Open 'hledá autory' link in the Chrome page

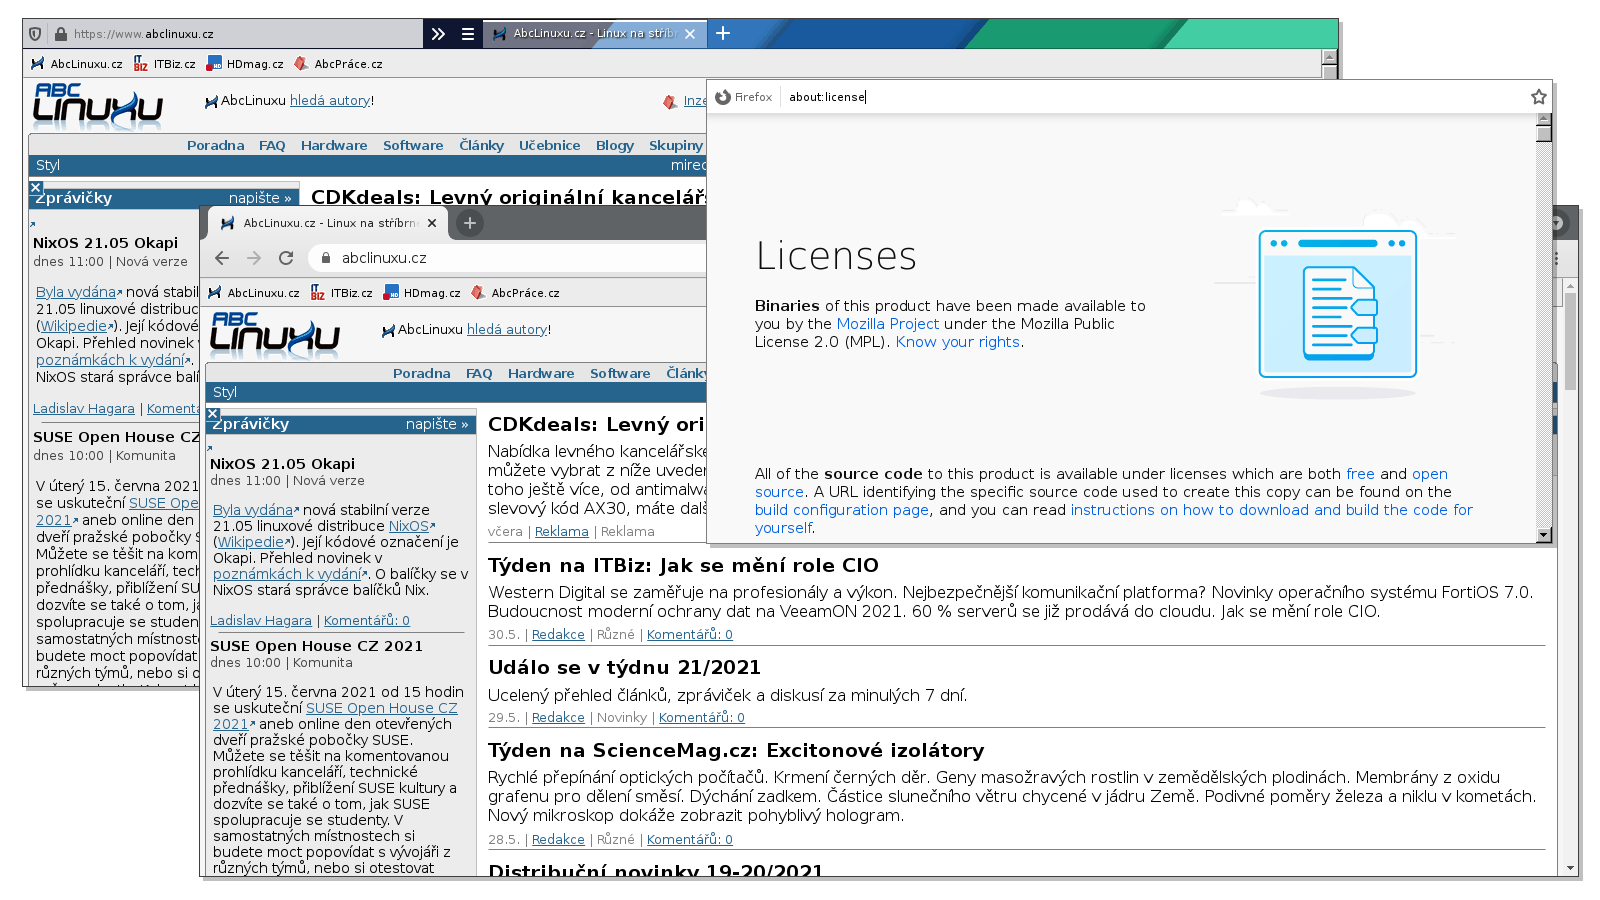[x=507, y=330]
